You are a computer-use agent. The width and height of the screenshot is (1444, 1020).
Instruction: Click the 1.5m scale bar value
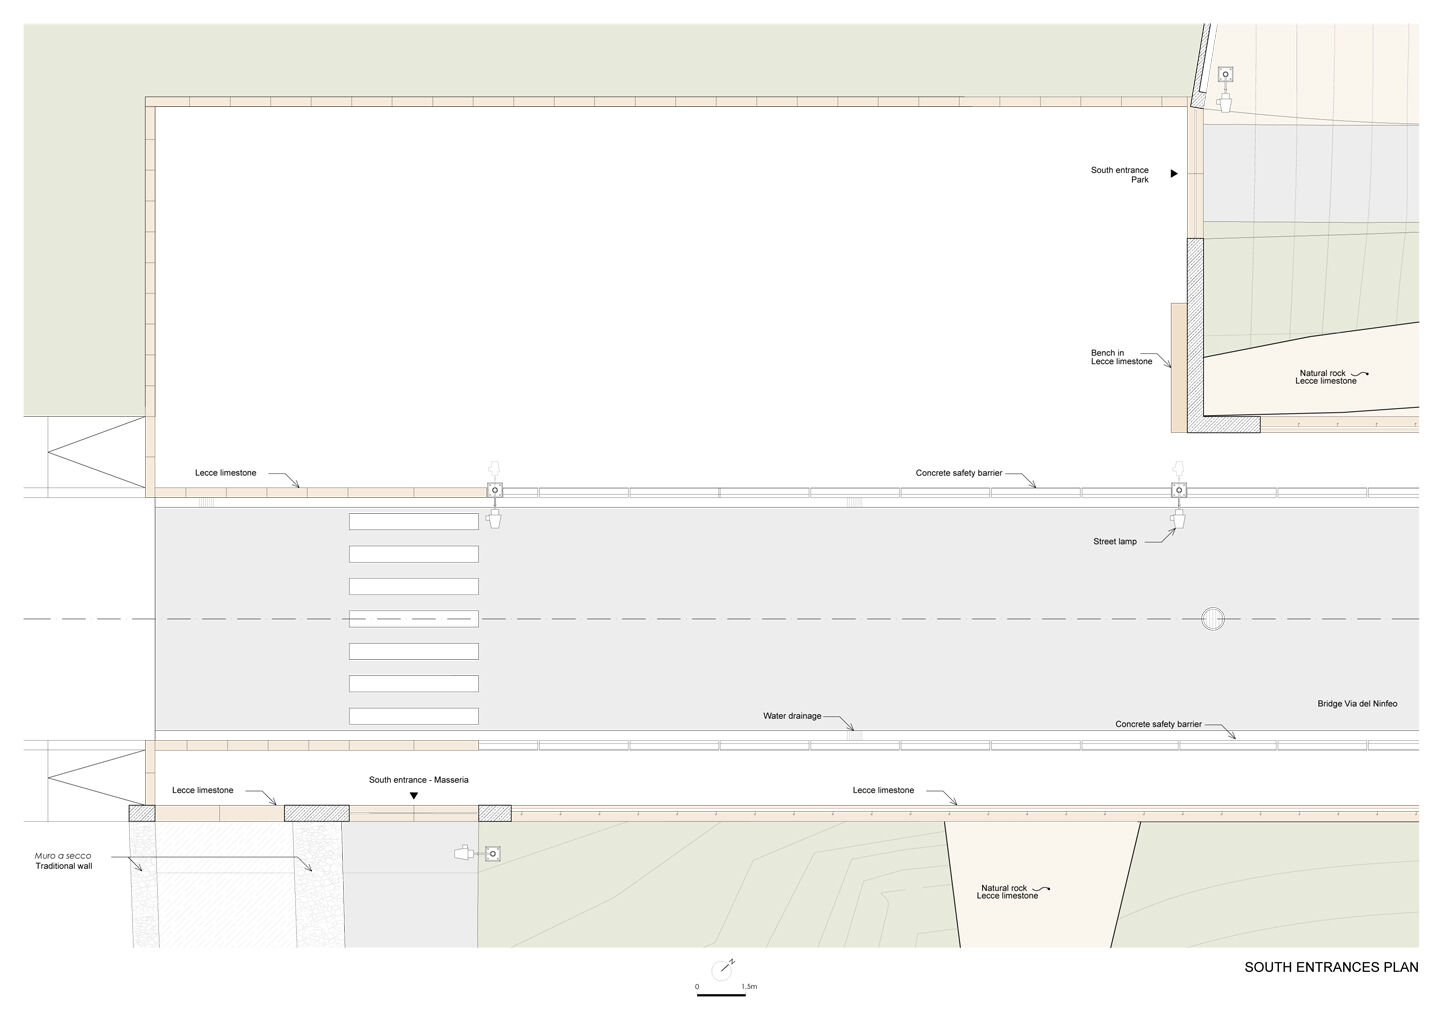[x=749, y=987]
